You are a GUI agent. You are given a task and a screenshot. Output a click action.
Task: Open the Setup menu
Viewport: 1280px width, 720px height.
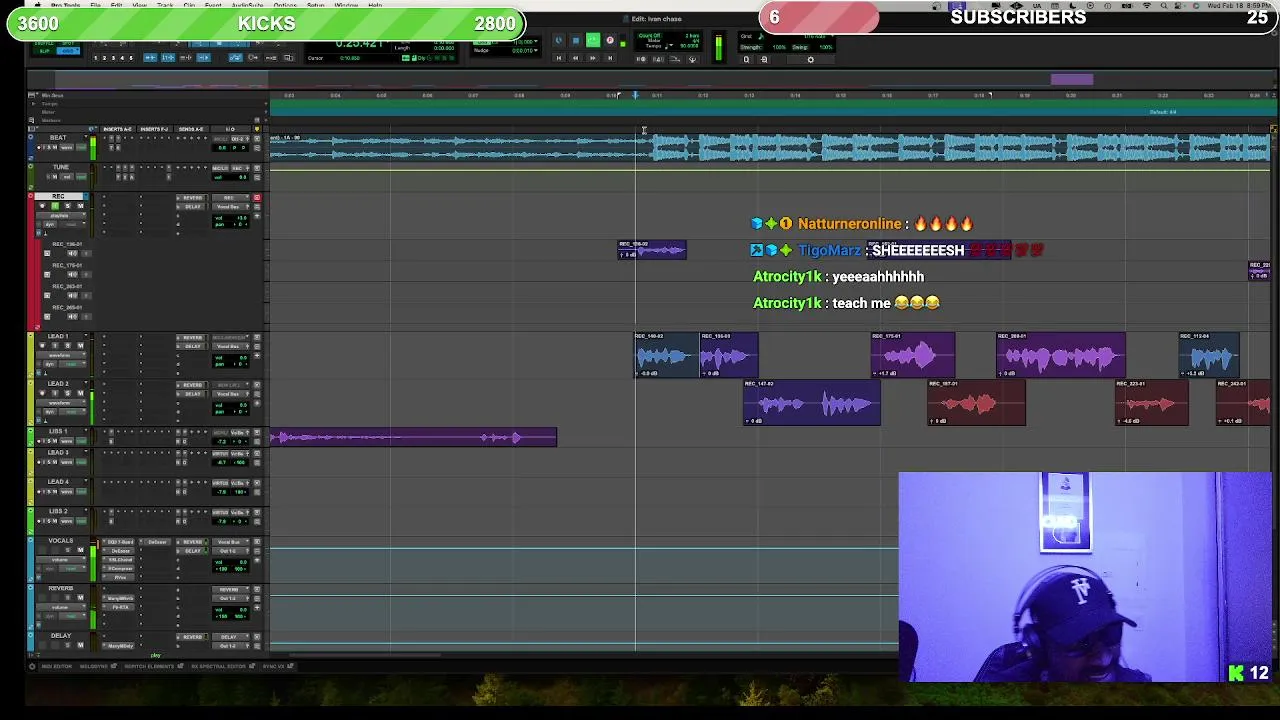(x=315, y=5)
